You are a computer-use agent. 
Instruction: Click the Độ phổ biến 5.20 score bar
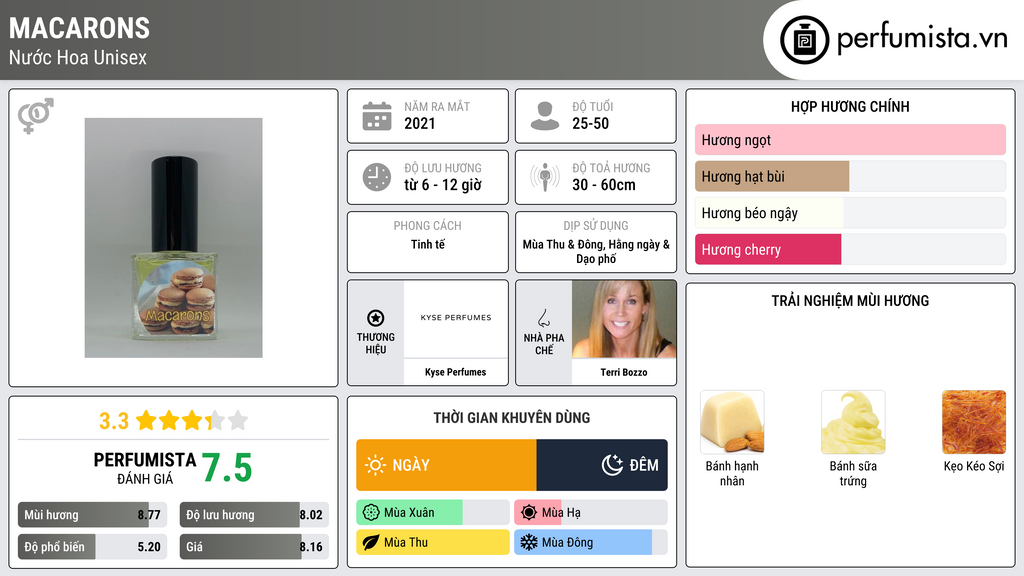pos(93,547)
